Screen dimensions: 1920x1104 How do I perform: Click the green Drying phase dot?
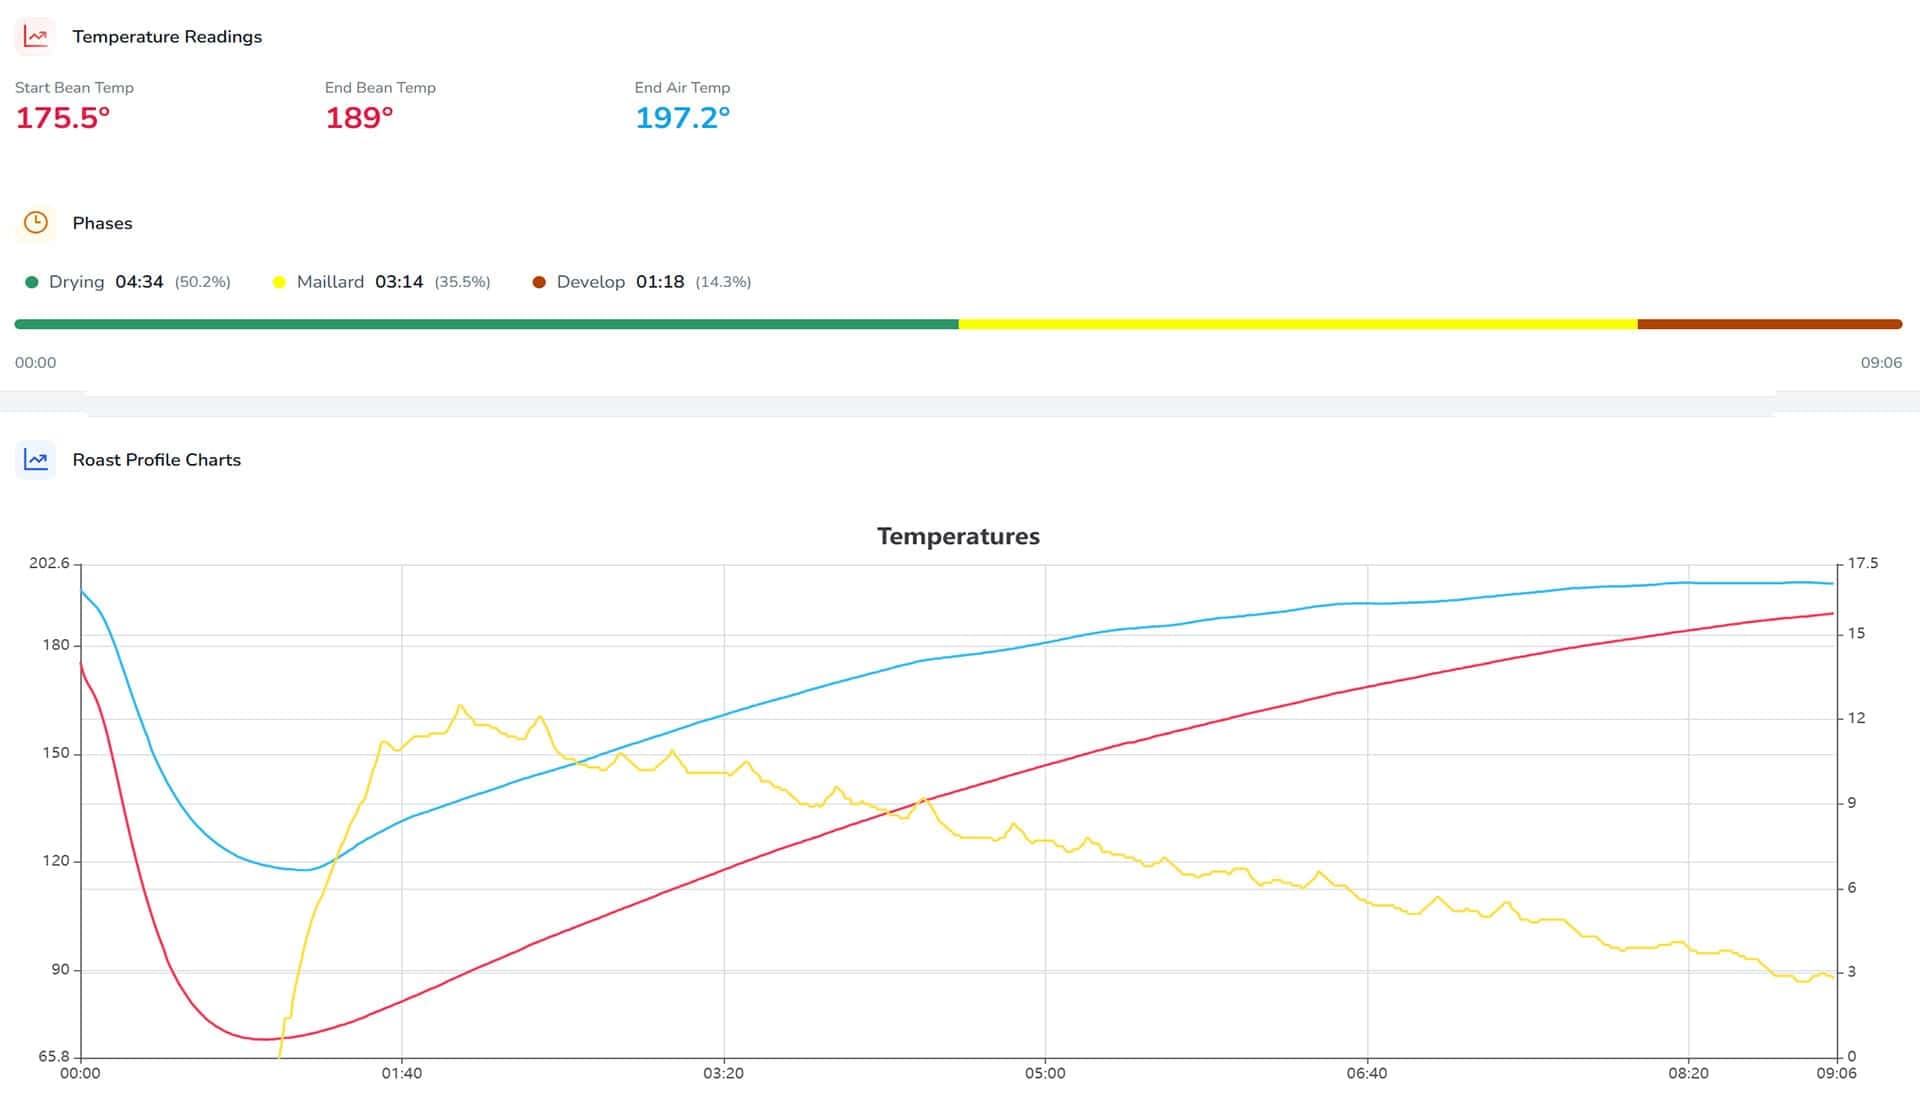click(x=31, y=282)
